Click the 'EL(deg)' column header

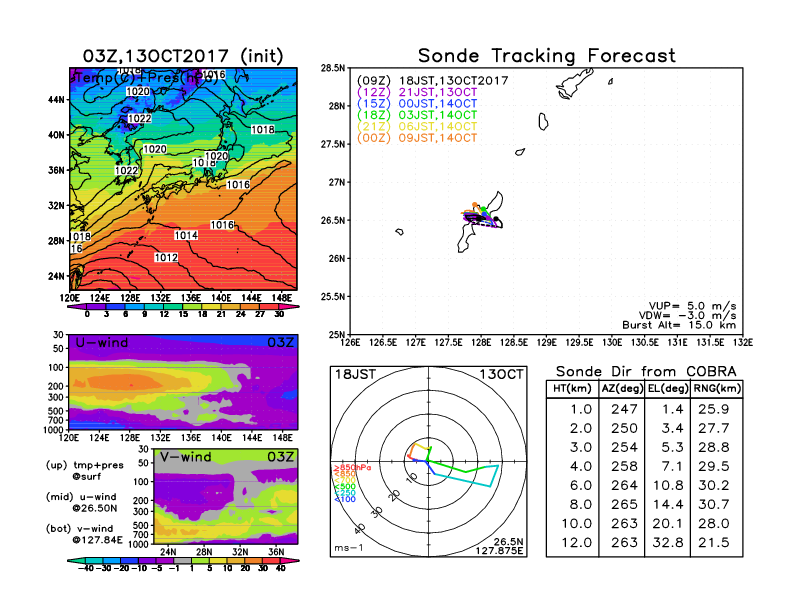pyautogui.click(x=668, y=388)
